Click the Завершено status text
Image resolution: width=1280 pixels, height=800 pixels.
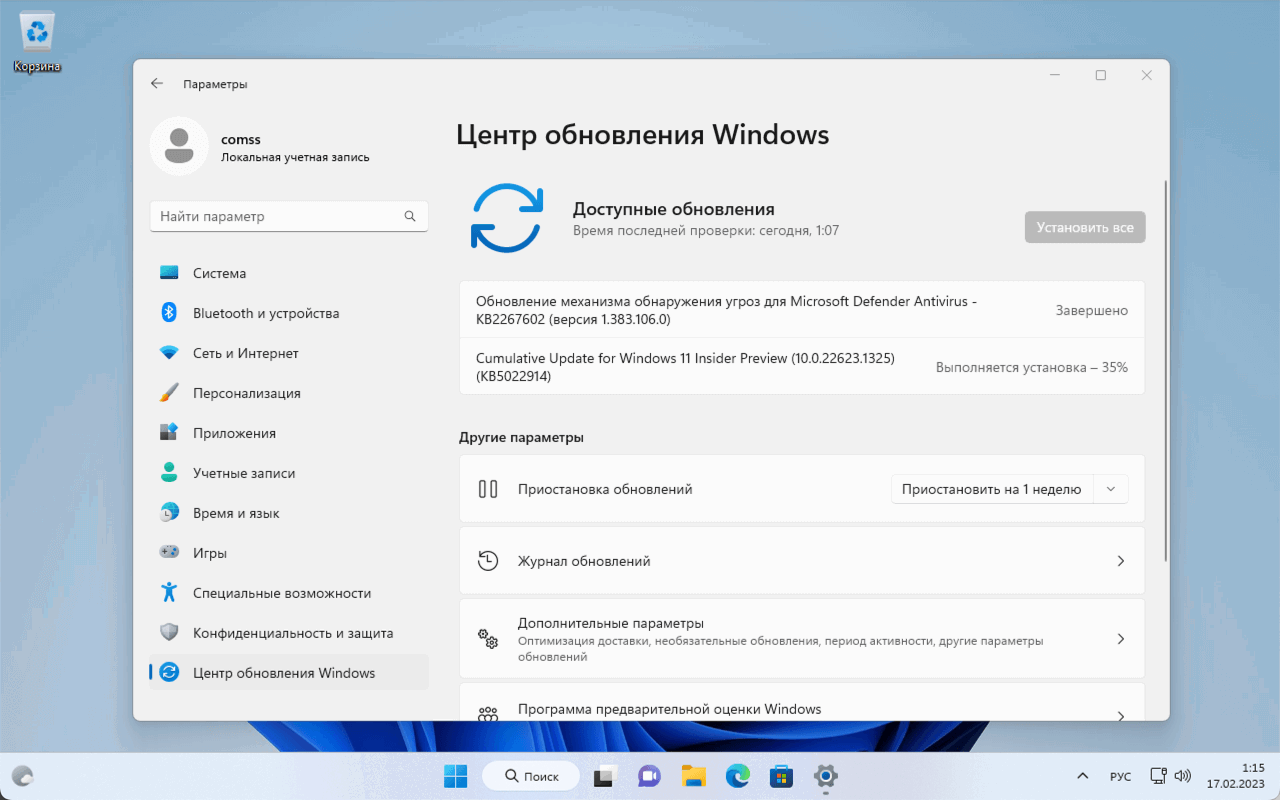pos(1092,311)
